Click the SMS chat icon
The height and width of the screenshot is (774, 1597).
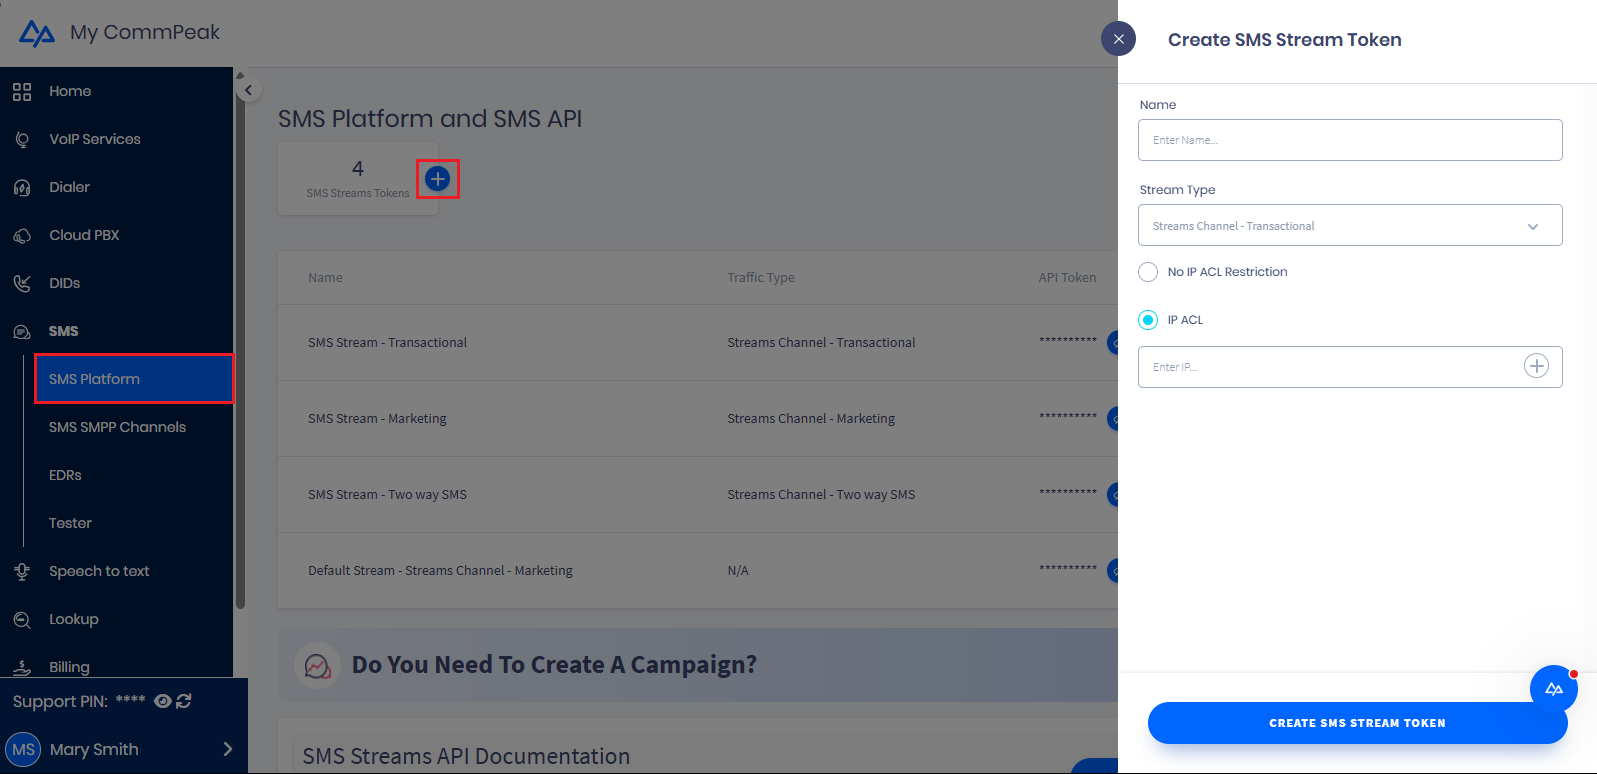tap(22, 332)
